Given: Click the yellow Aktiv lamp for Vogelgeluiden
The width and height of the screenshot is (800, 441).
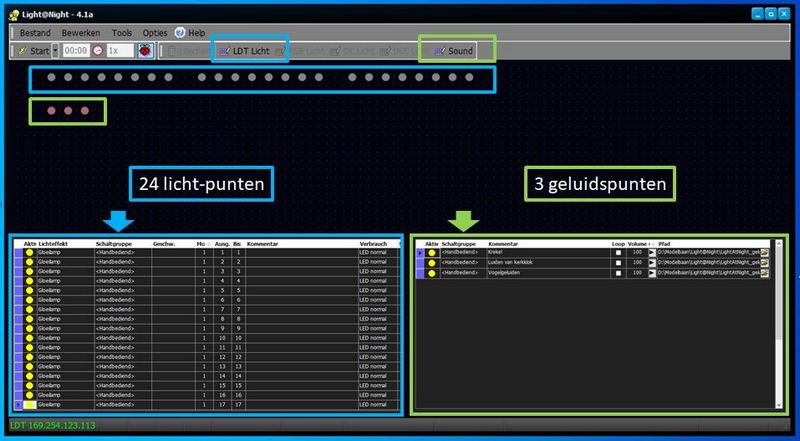Looking at the screenshot, I should [432, 273].
